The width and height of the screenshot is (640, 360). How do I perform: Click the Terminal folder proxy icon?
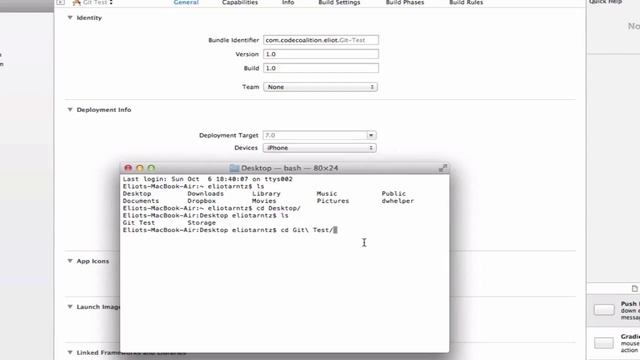234,168
